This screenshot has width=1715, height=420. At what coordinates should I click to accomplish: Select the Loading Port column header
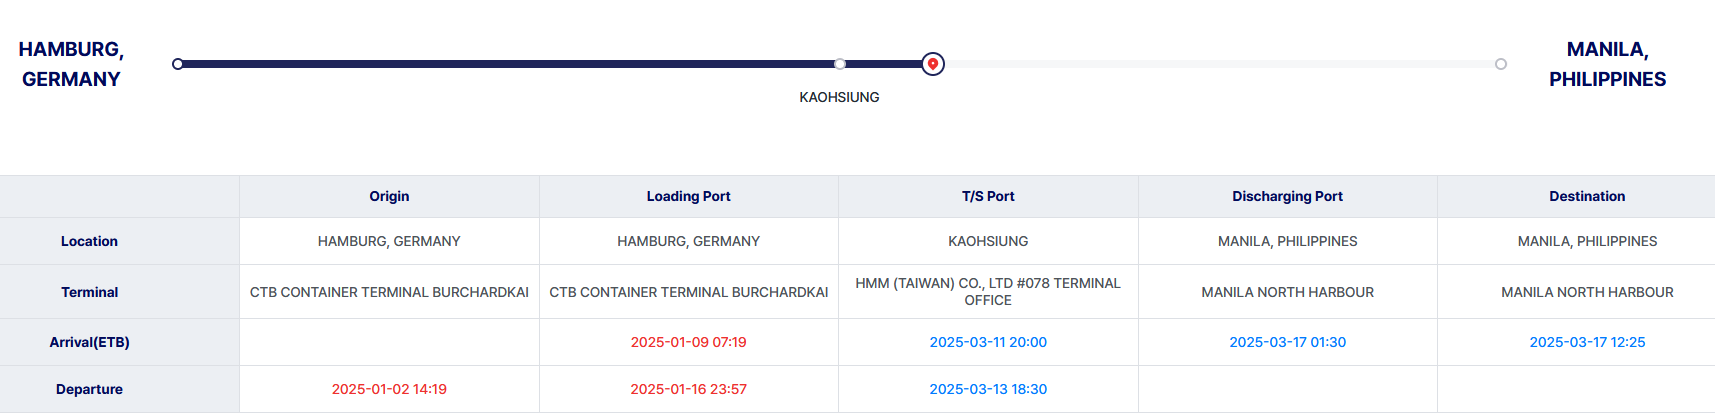[x=689, y=196]
